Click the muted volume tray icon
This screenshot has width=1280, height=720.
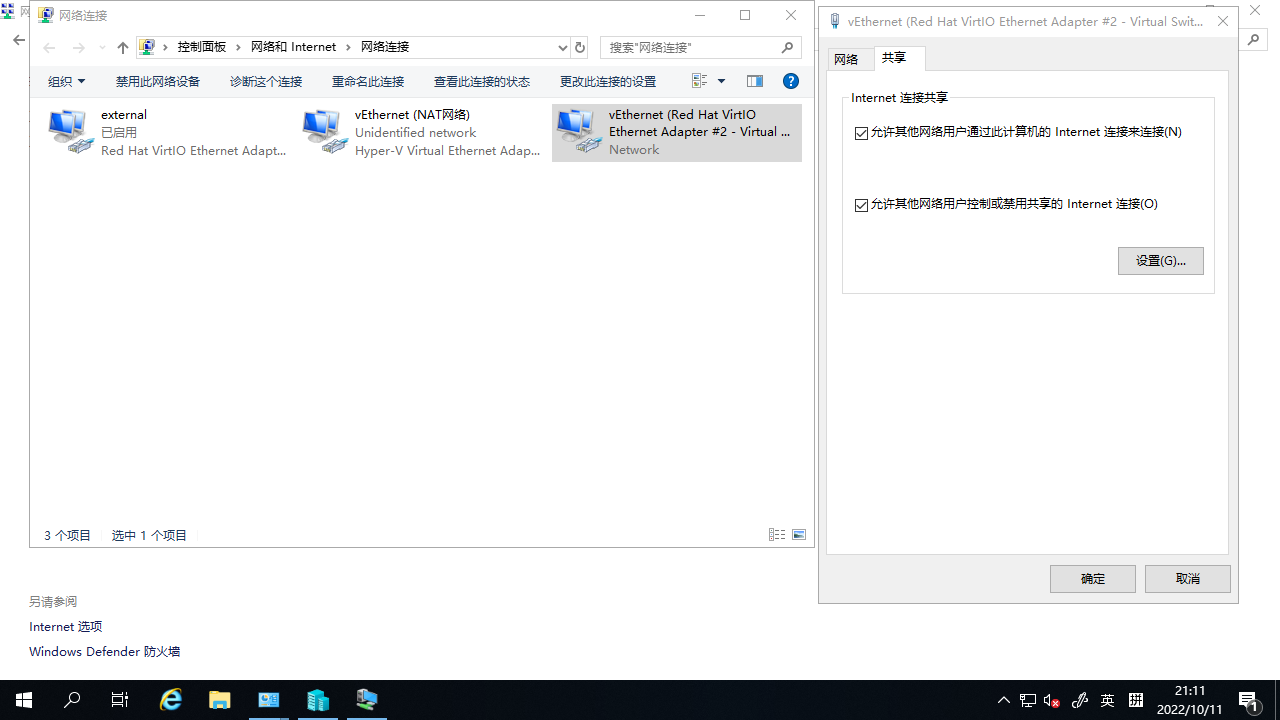coord(1052,700)
